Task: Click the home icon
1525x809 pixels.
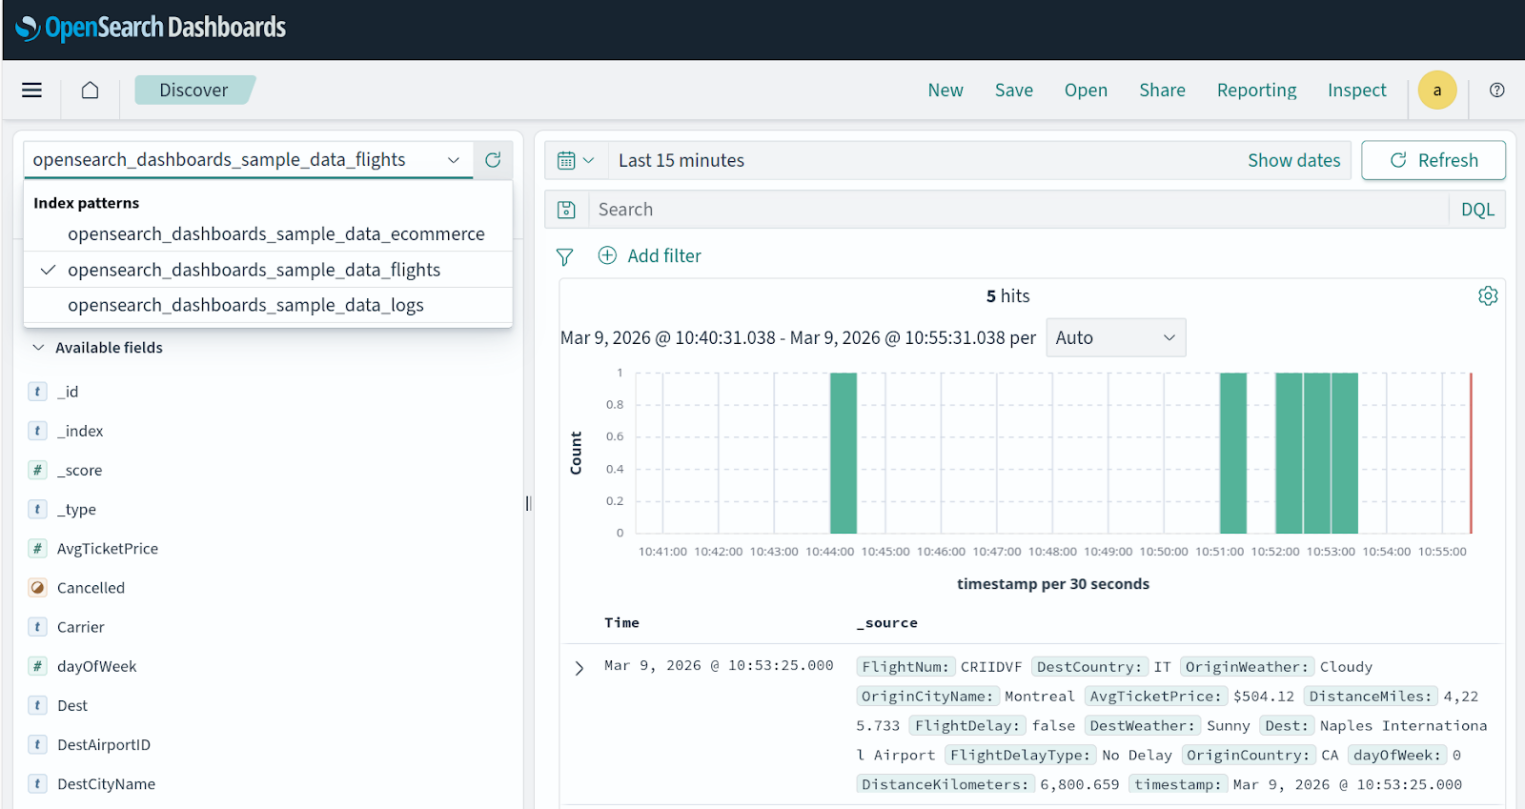Action: point(89,90)
